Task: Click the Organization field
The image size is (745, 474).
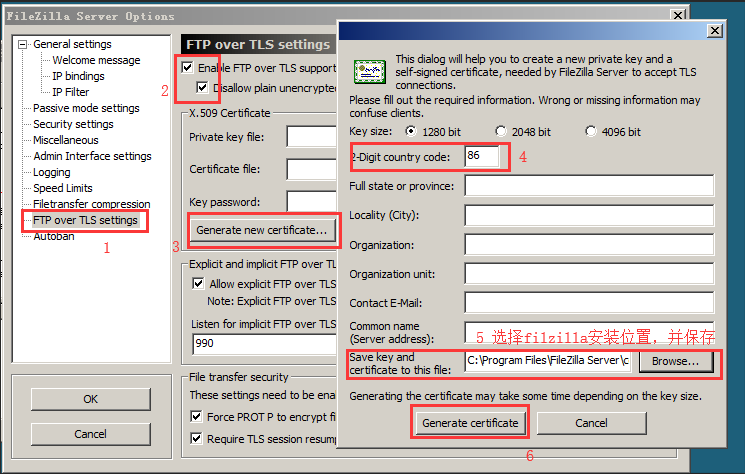Action: tap(589, 245)
